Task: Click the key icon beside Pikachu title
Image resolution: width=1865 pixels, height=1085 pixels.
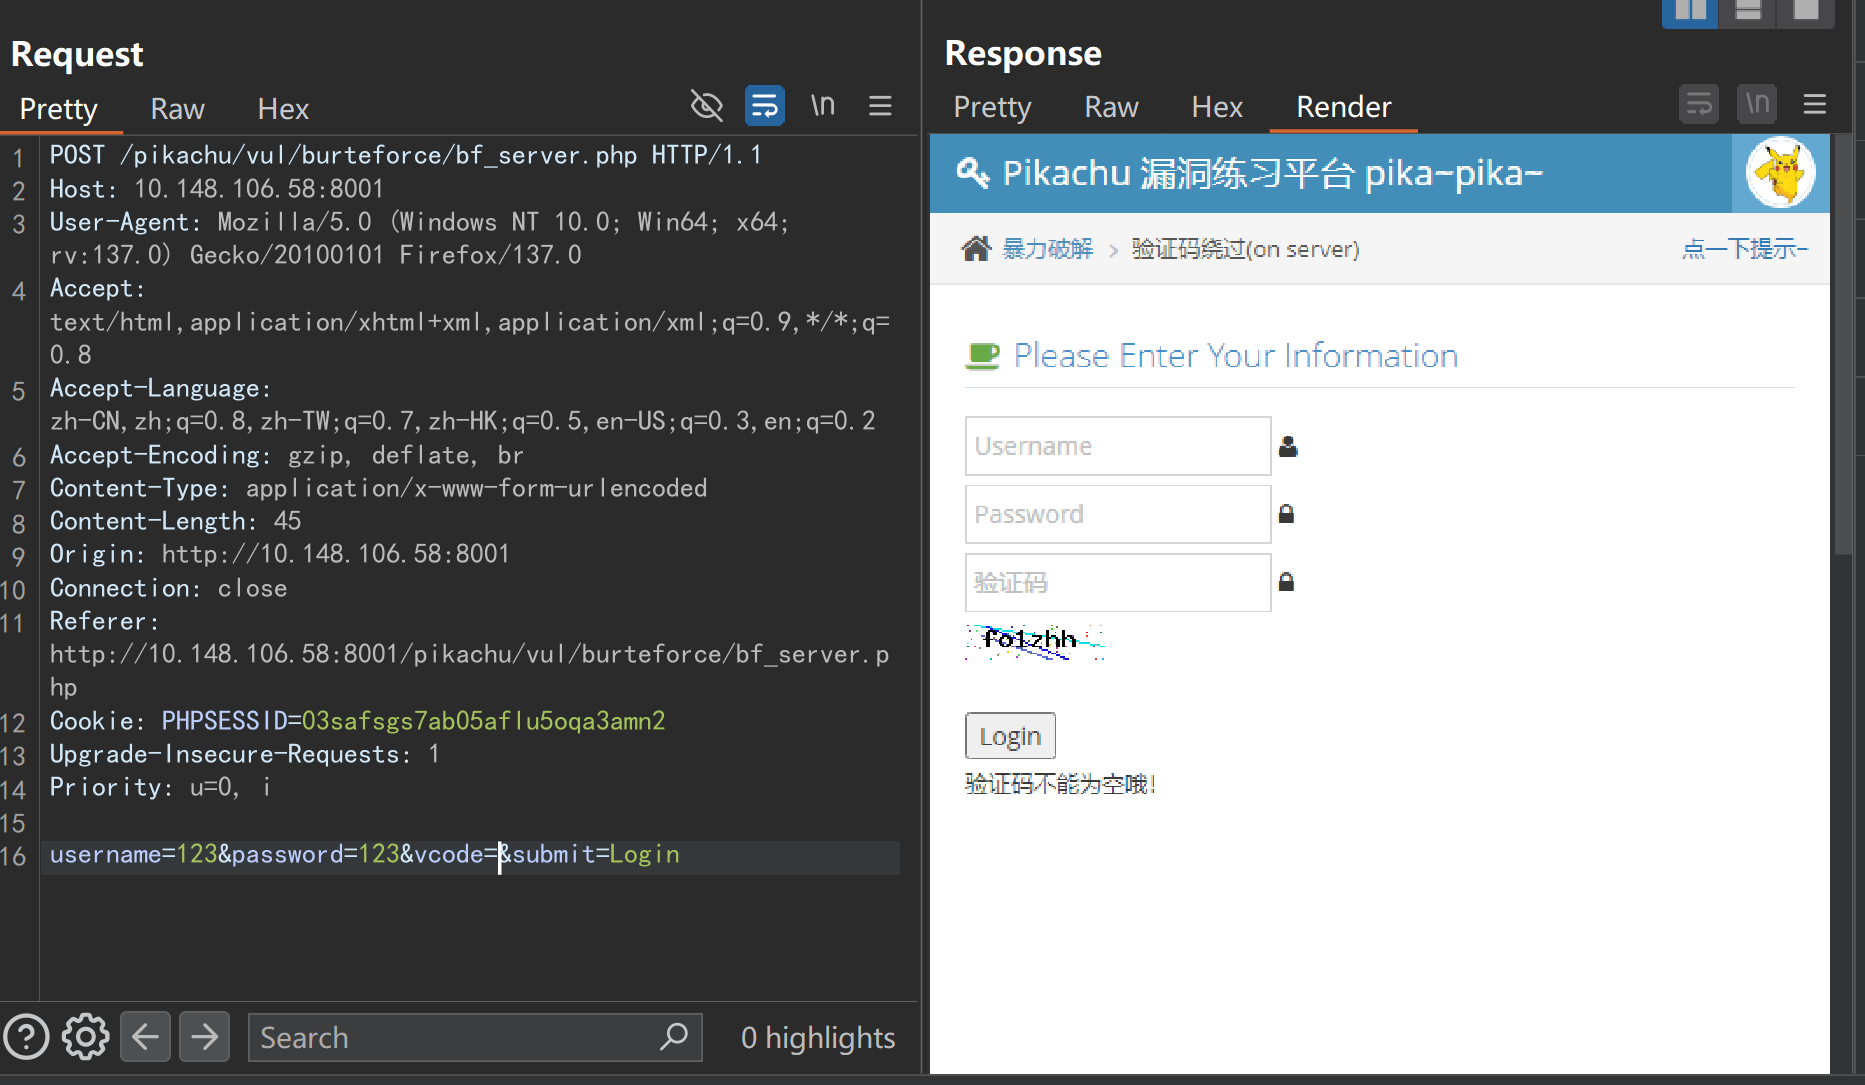Action: click(973, 173)
